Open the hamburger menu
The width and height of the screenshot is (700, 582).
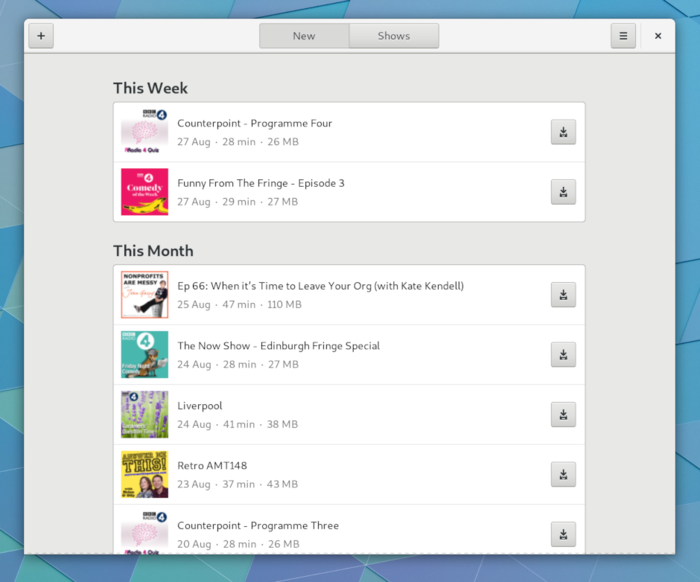point(623,36)
